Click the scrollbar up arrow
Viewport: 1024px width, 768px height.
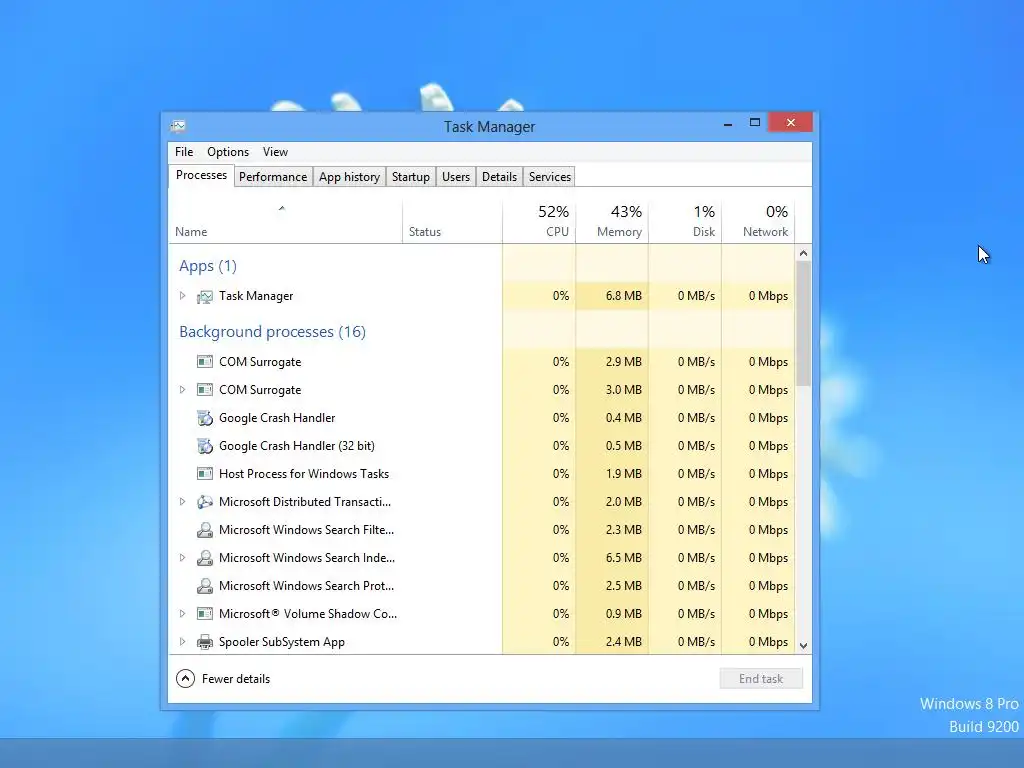[803, 253]
